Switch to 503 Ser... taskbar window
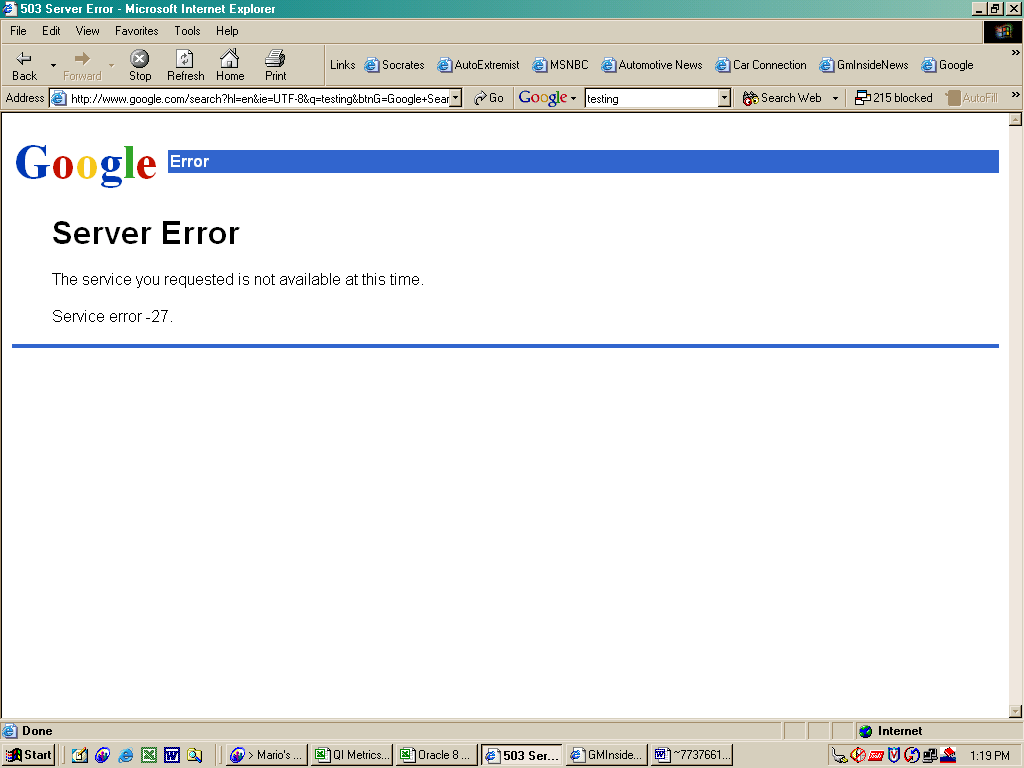 [x=521, y=755]
